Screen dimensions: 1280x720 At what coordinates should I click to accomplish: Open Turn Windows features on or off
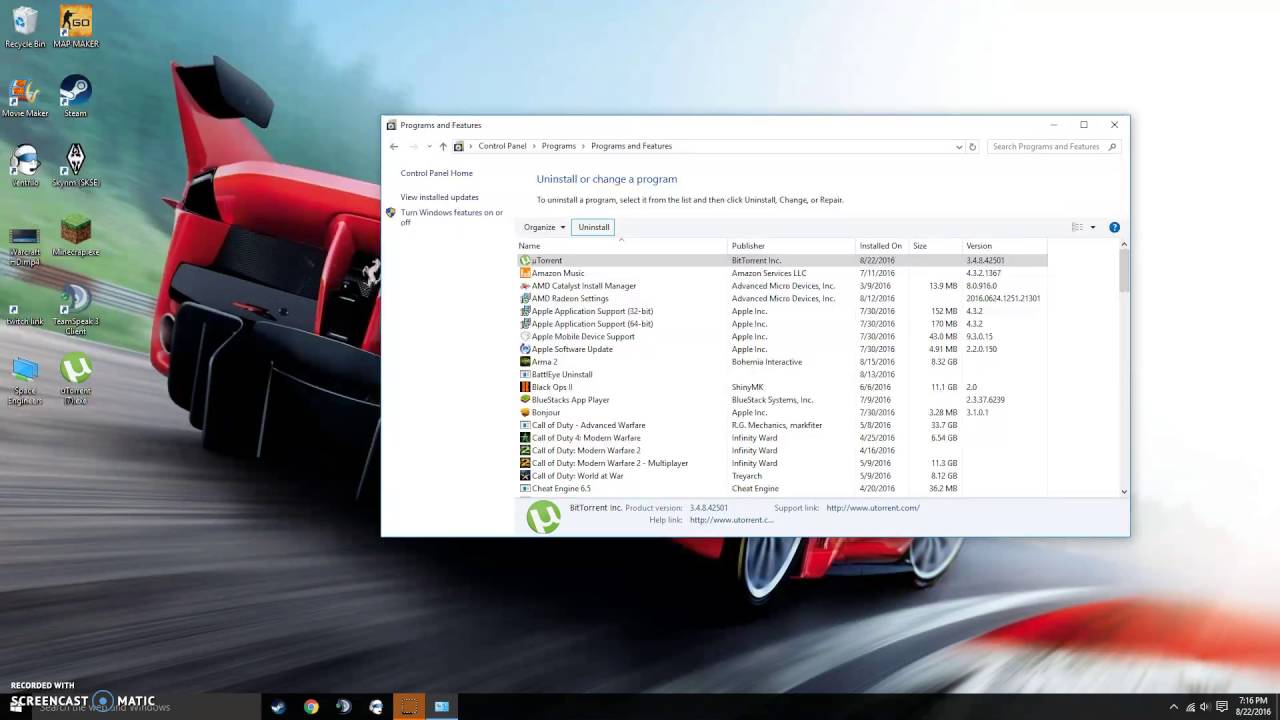(452, 217)
